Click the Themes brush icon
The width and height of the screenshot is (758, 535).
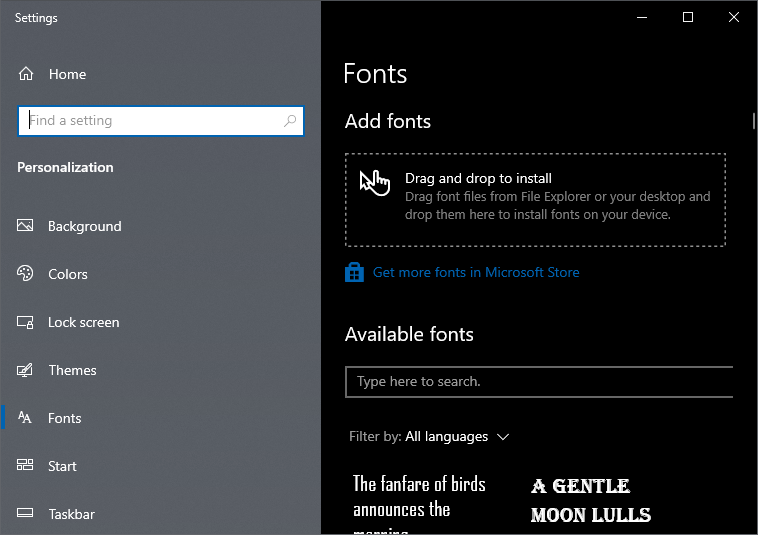coord(26,370)
